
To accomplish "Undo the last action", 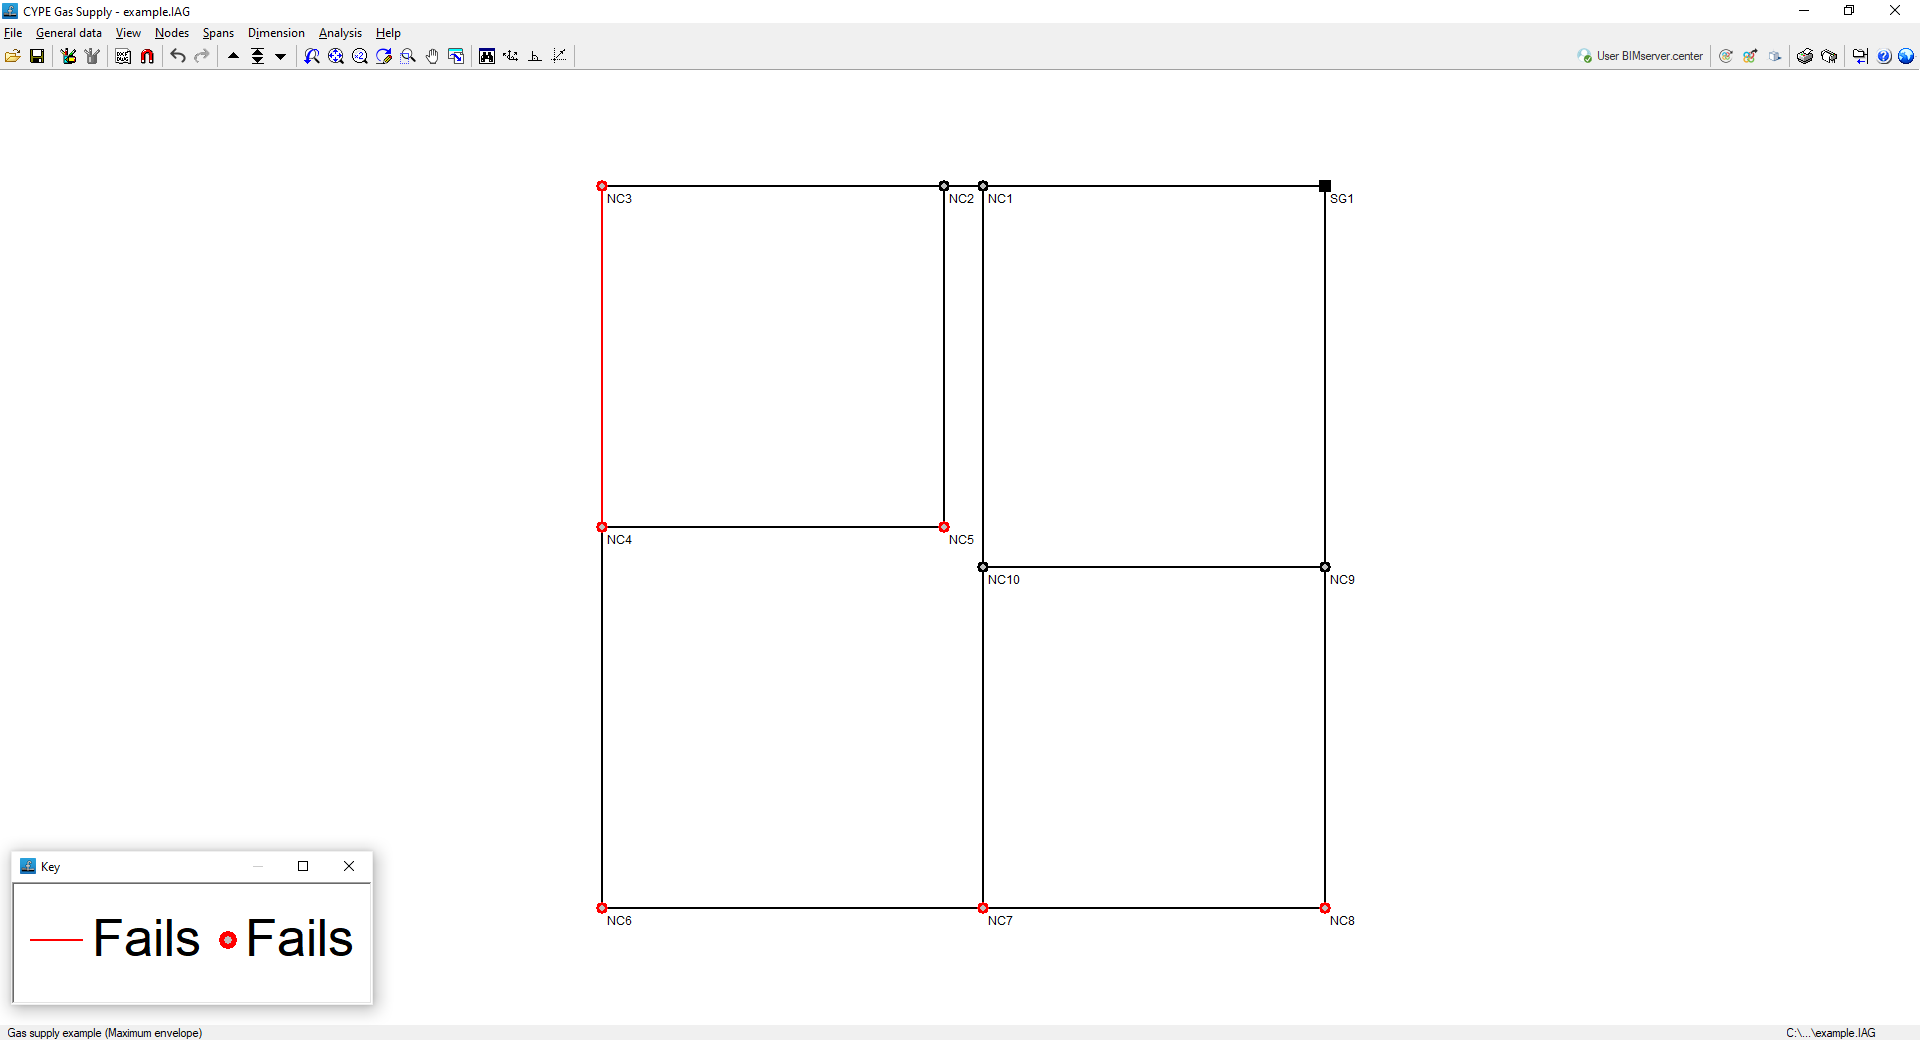I will click(178, 56).
